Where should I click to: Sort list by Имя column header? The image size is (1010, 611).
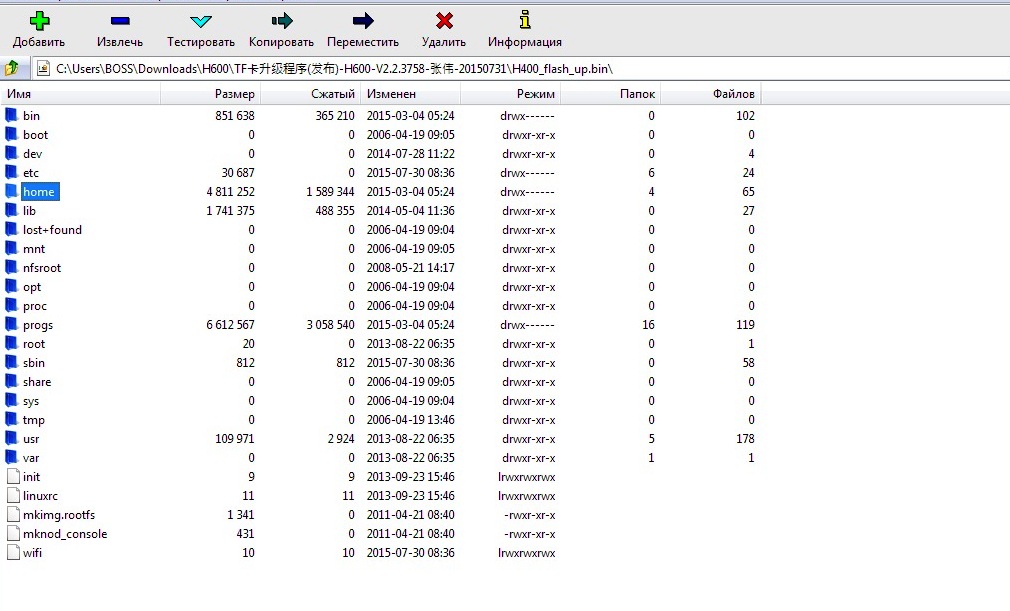coord(80,94)
